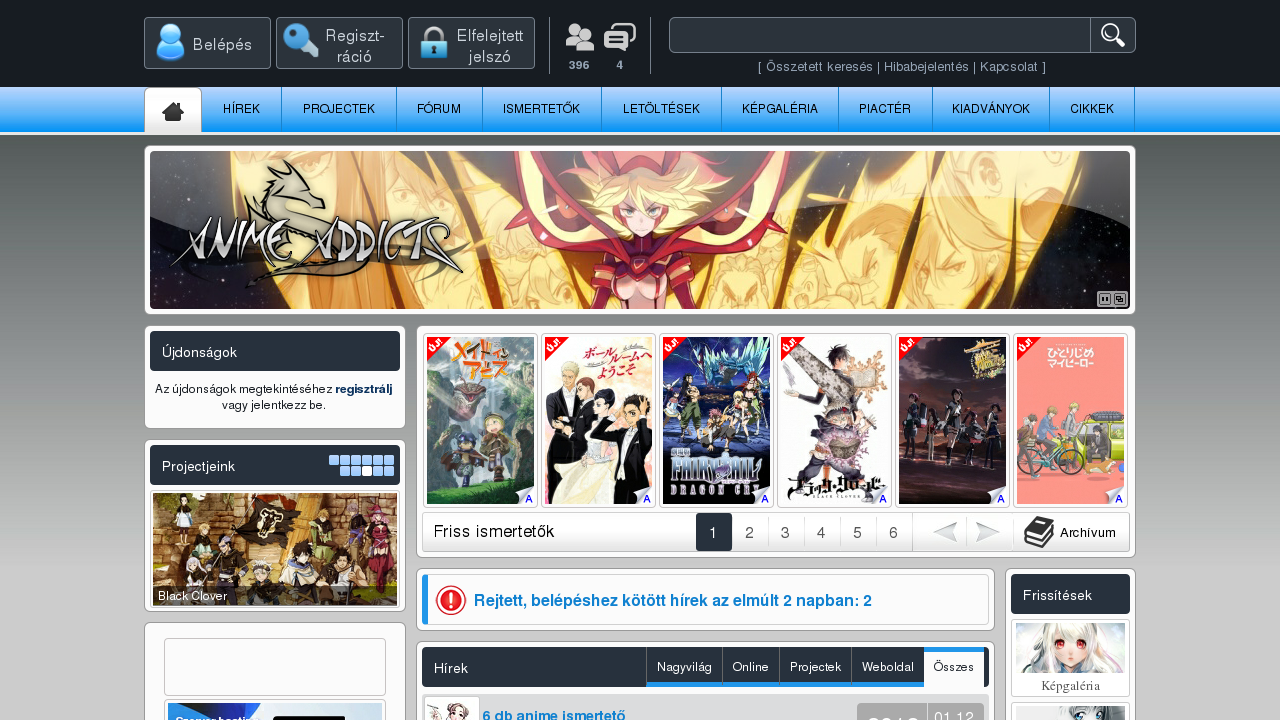Open the Kapcsolat link

coord(1008,67)
